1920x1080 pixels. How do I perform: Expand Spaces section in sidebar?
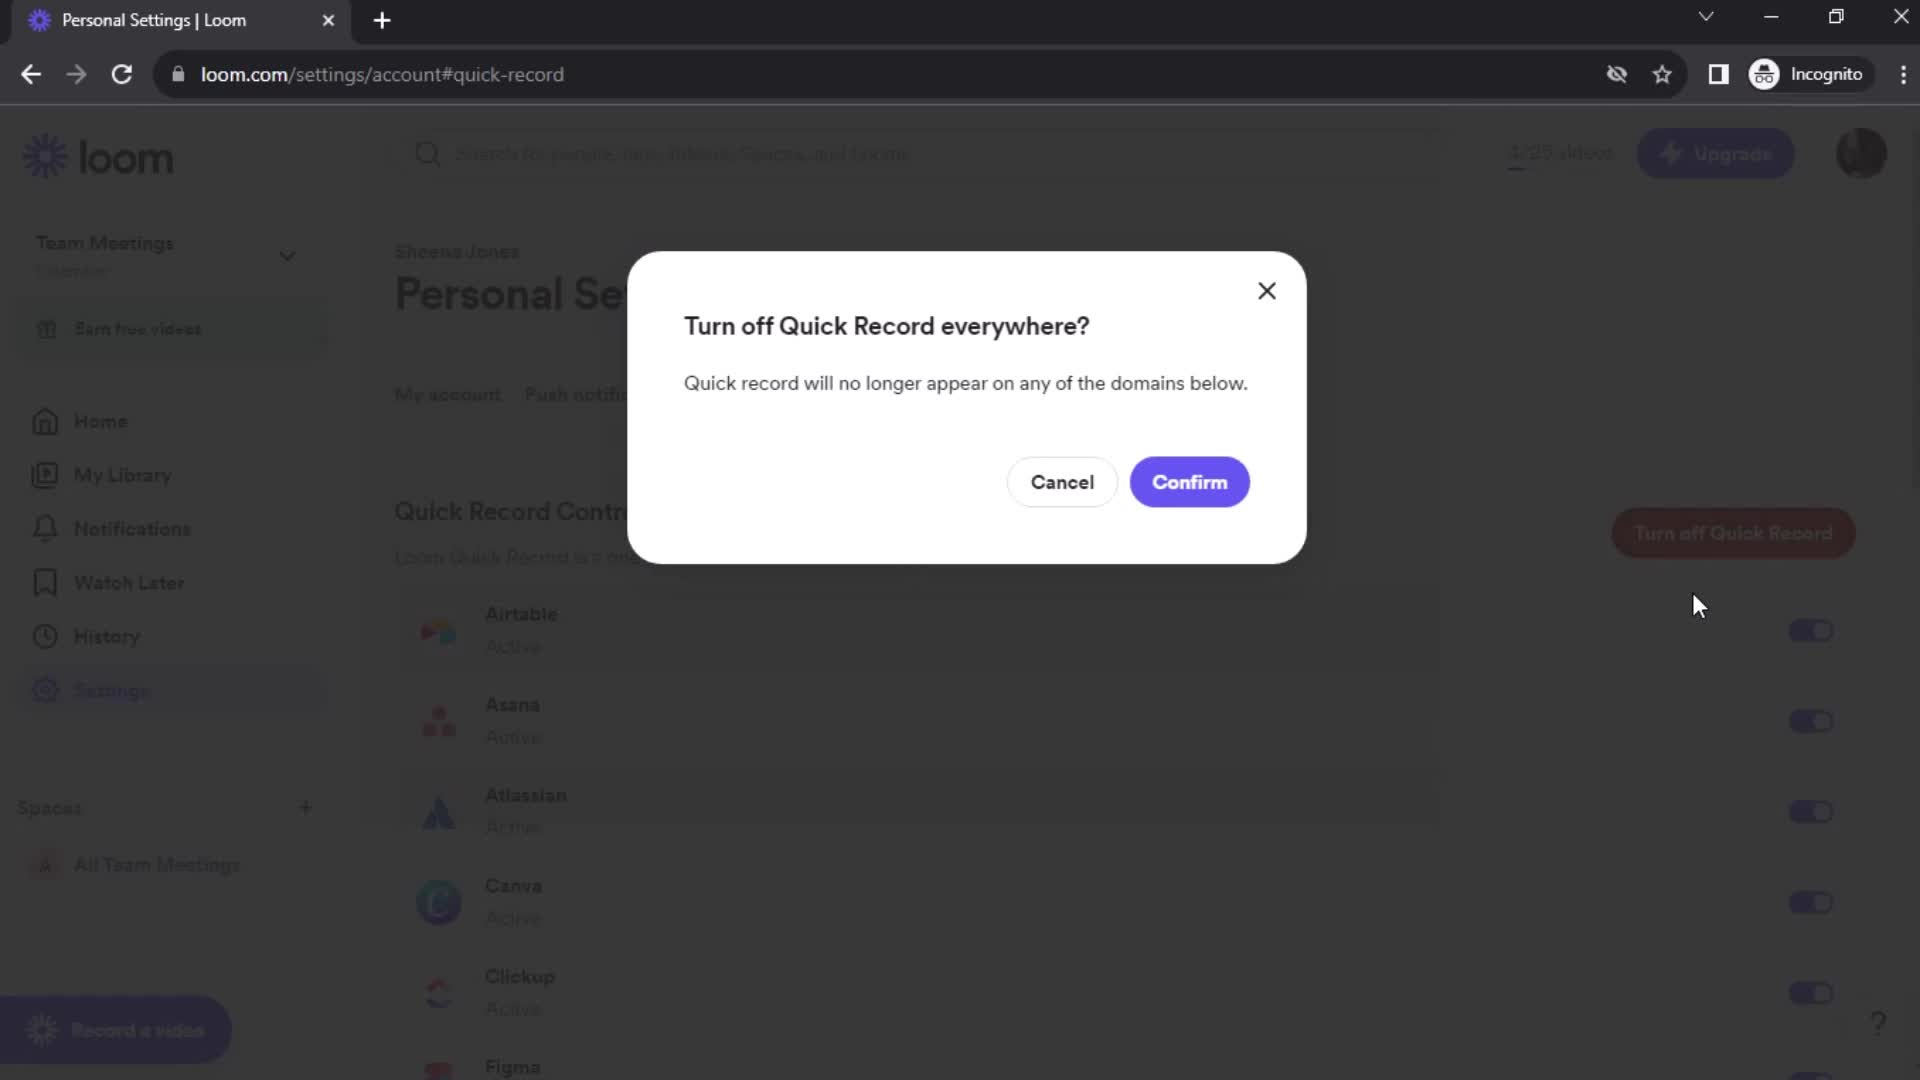pyautogui.click(x=49, y=806)
